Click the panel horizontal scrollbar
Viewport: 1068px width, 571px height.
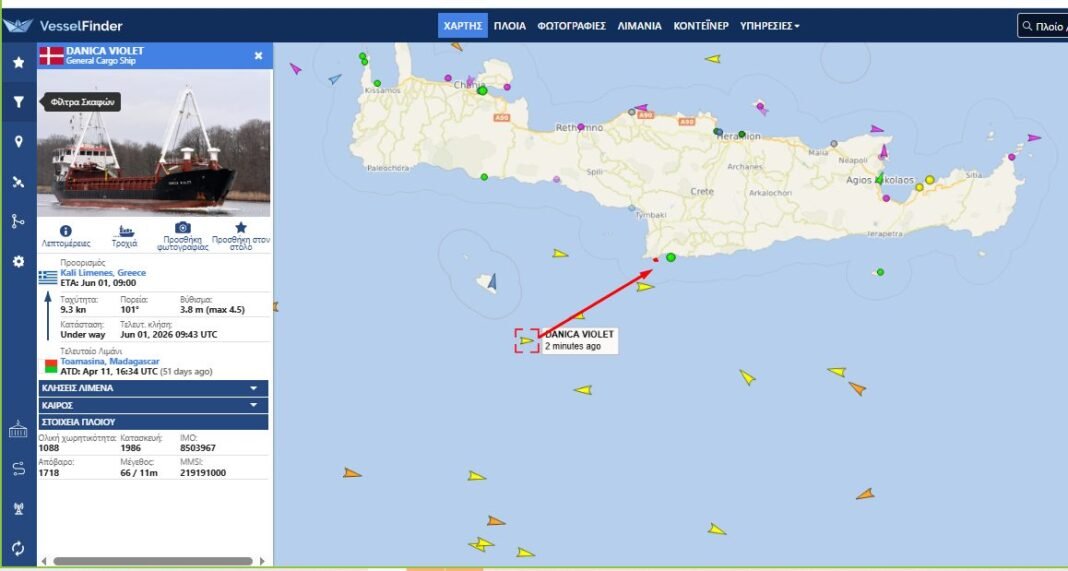153,561
